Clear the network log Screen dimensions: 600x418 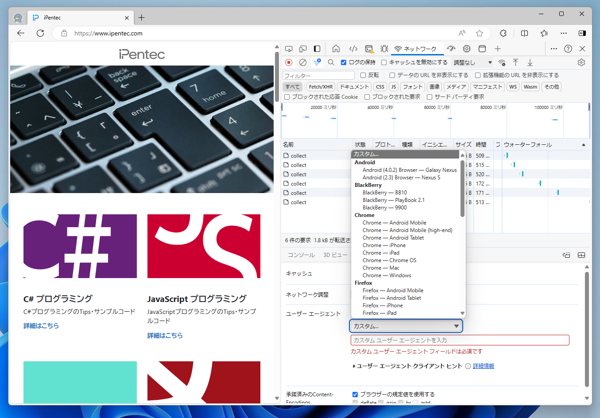303,62
